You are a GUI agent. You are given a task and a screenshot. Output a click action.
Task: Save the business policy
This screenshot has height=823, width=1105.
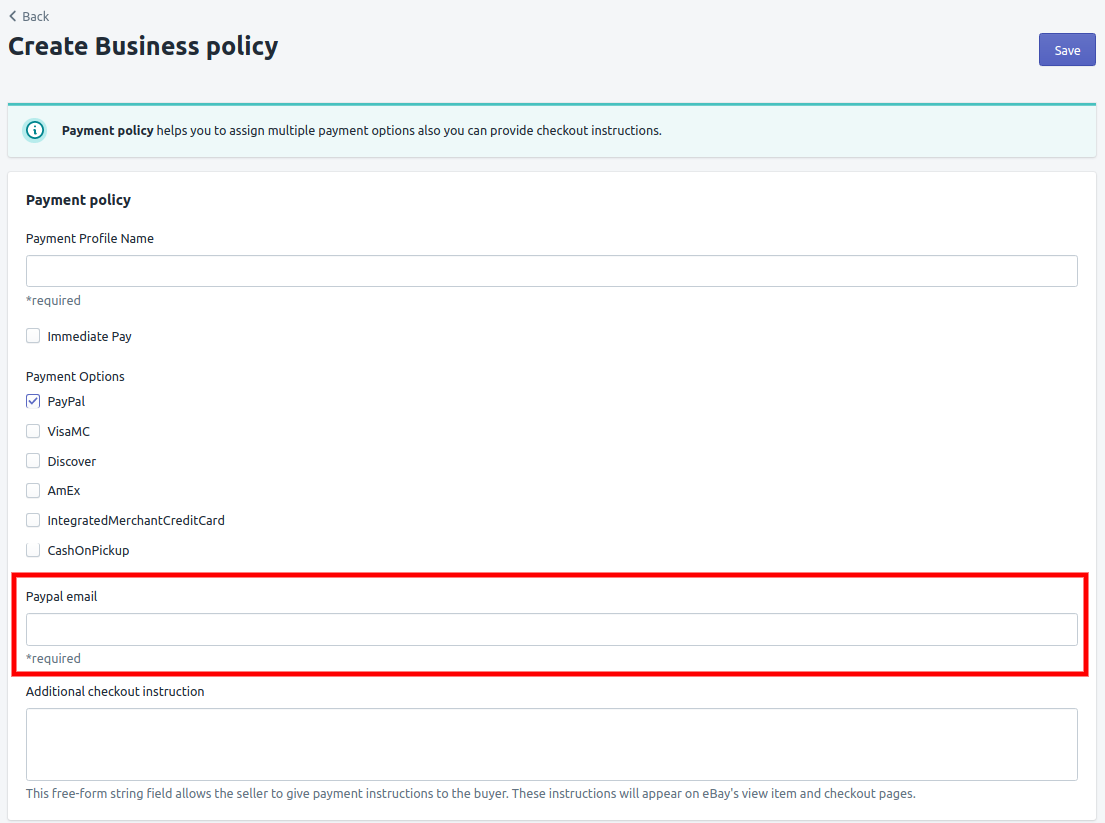1067,50
